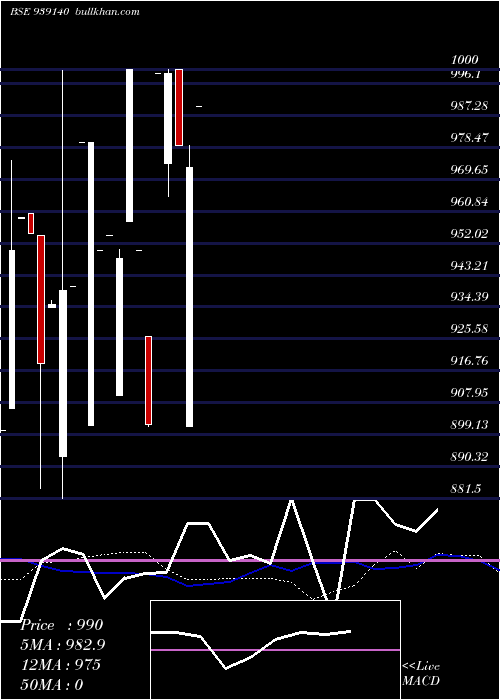Click the 12MA : 975 readout
The width and height of the screenshot is (500, 700).
[x=61, y=664]
